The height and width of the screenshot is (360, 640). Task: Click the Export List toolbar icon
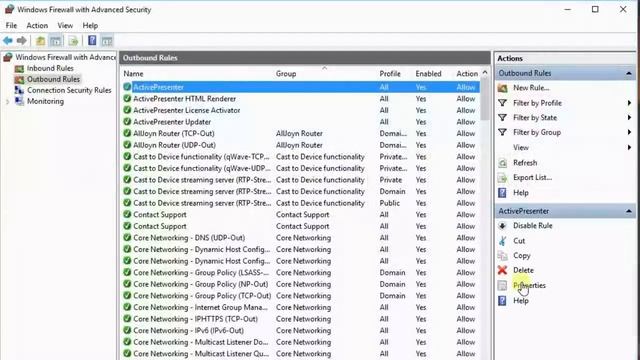pos(73,41)
